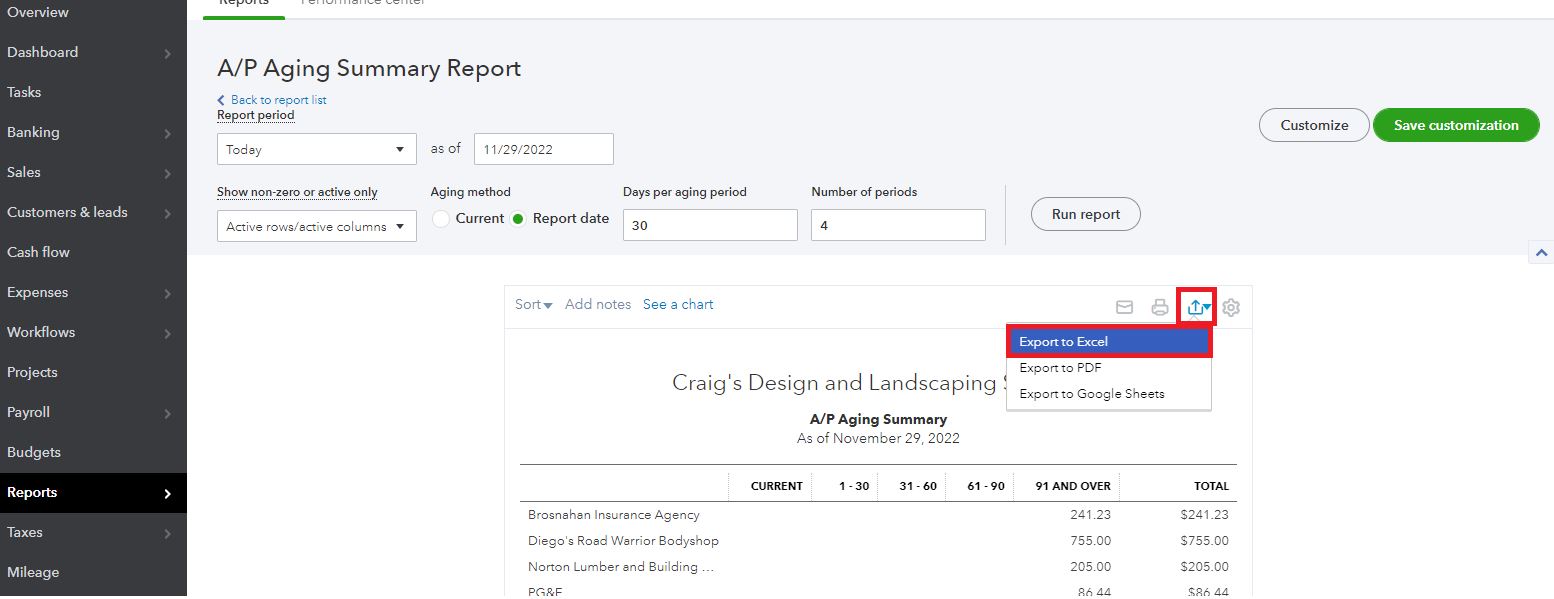Open report settings gear icon
Image resolution: width=1554 pixels, height=599 pixels.
[1231, 307]
